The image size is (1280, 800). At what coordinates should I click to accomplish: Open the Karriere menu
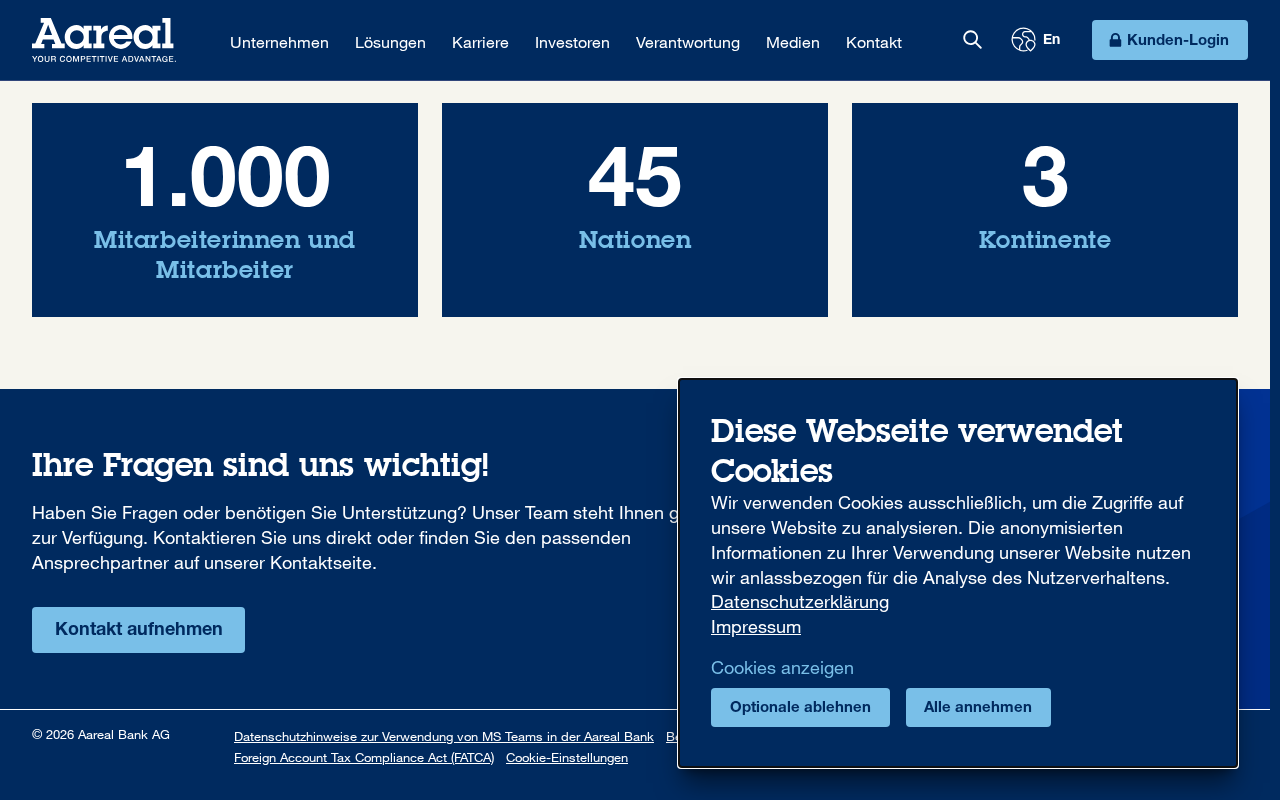(x=480, y=42)
